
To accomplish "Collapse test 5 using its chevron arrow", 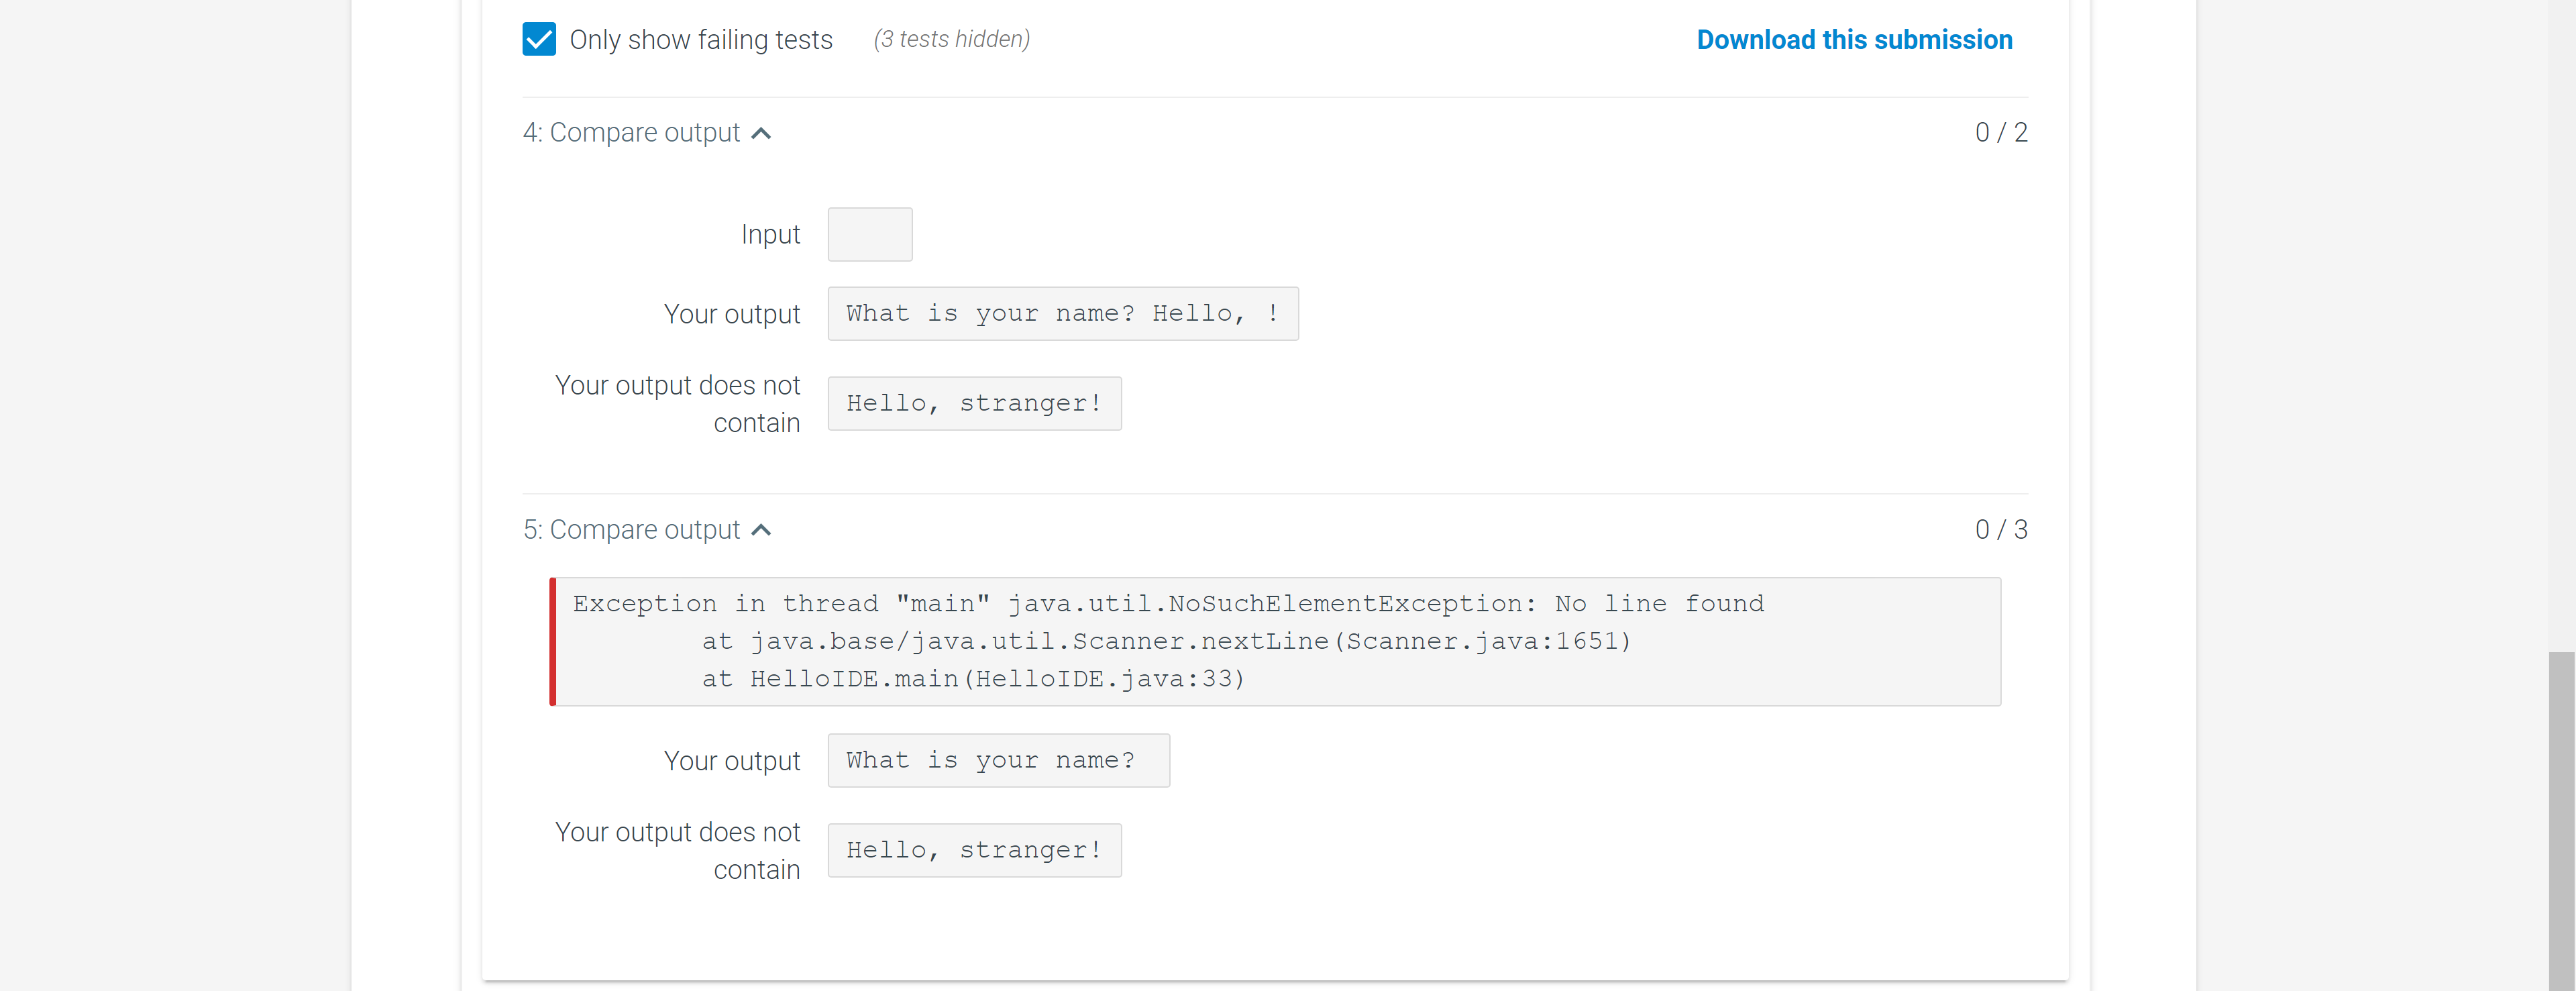I will (761, 531).
